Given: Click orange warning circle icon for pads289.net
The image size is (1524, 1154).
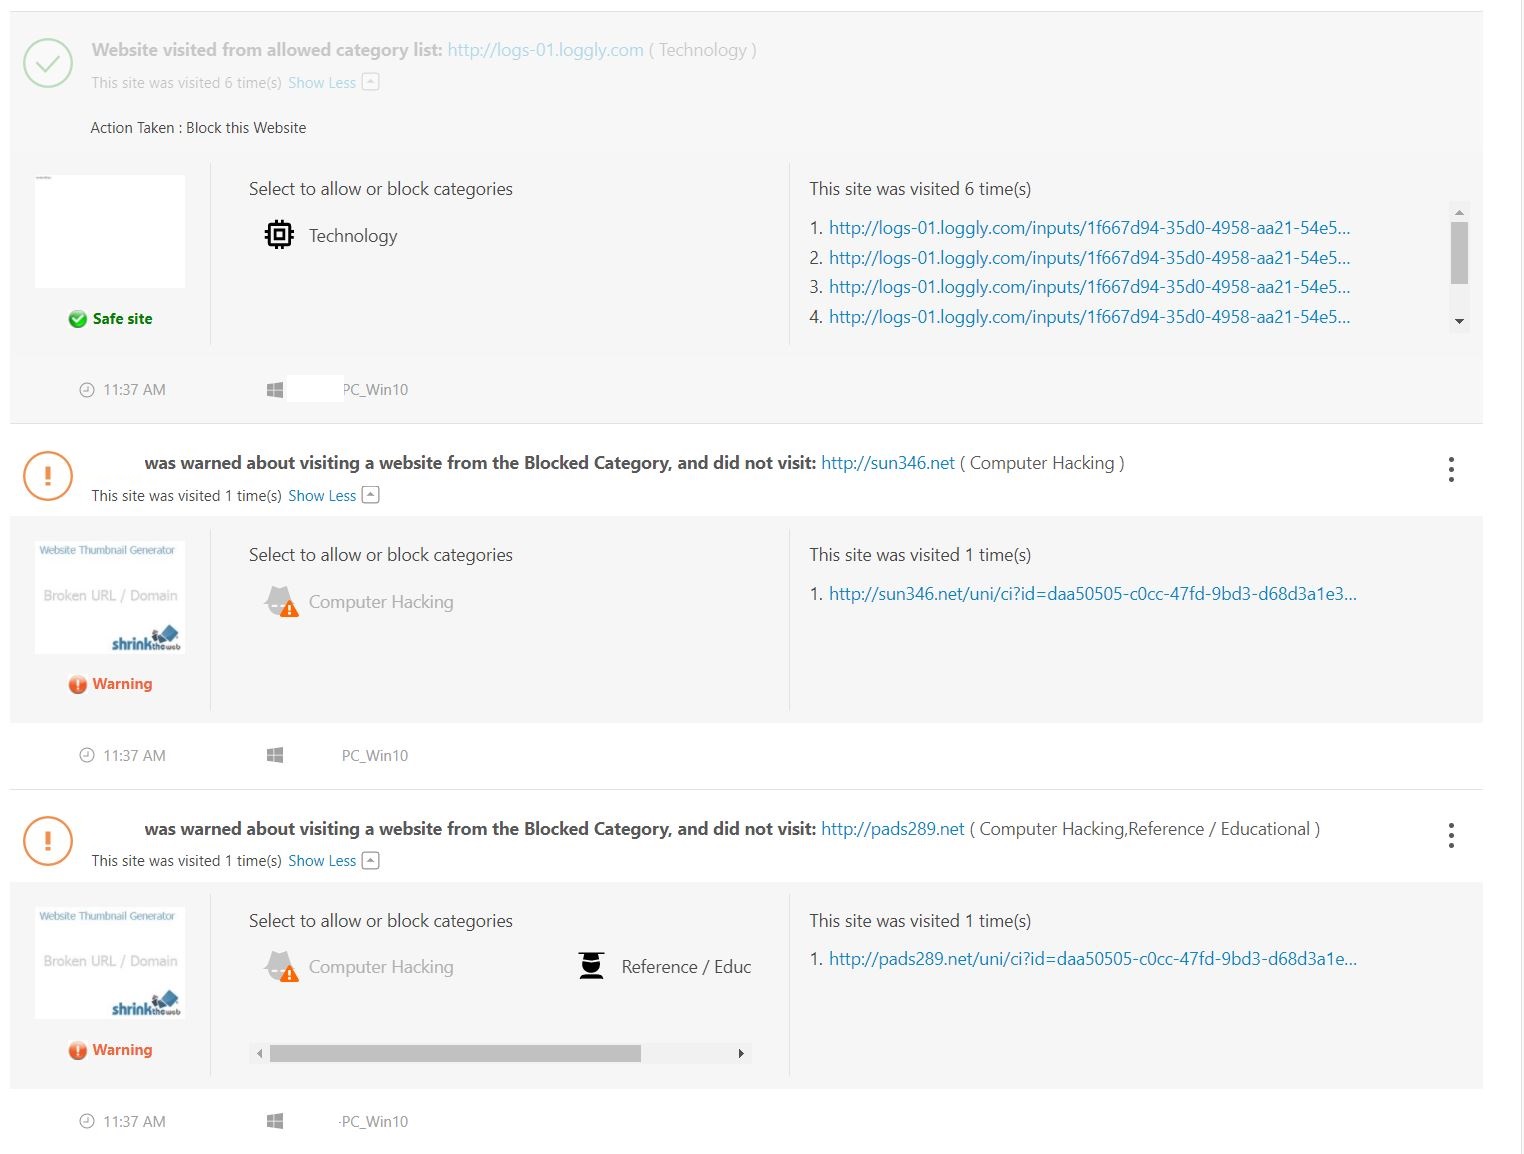Looking at the screenshot, I should 48,841.
